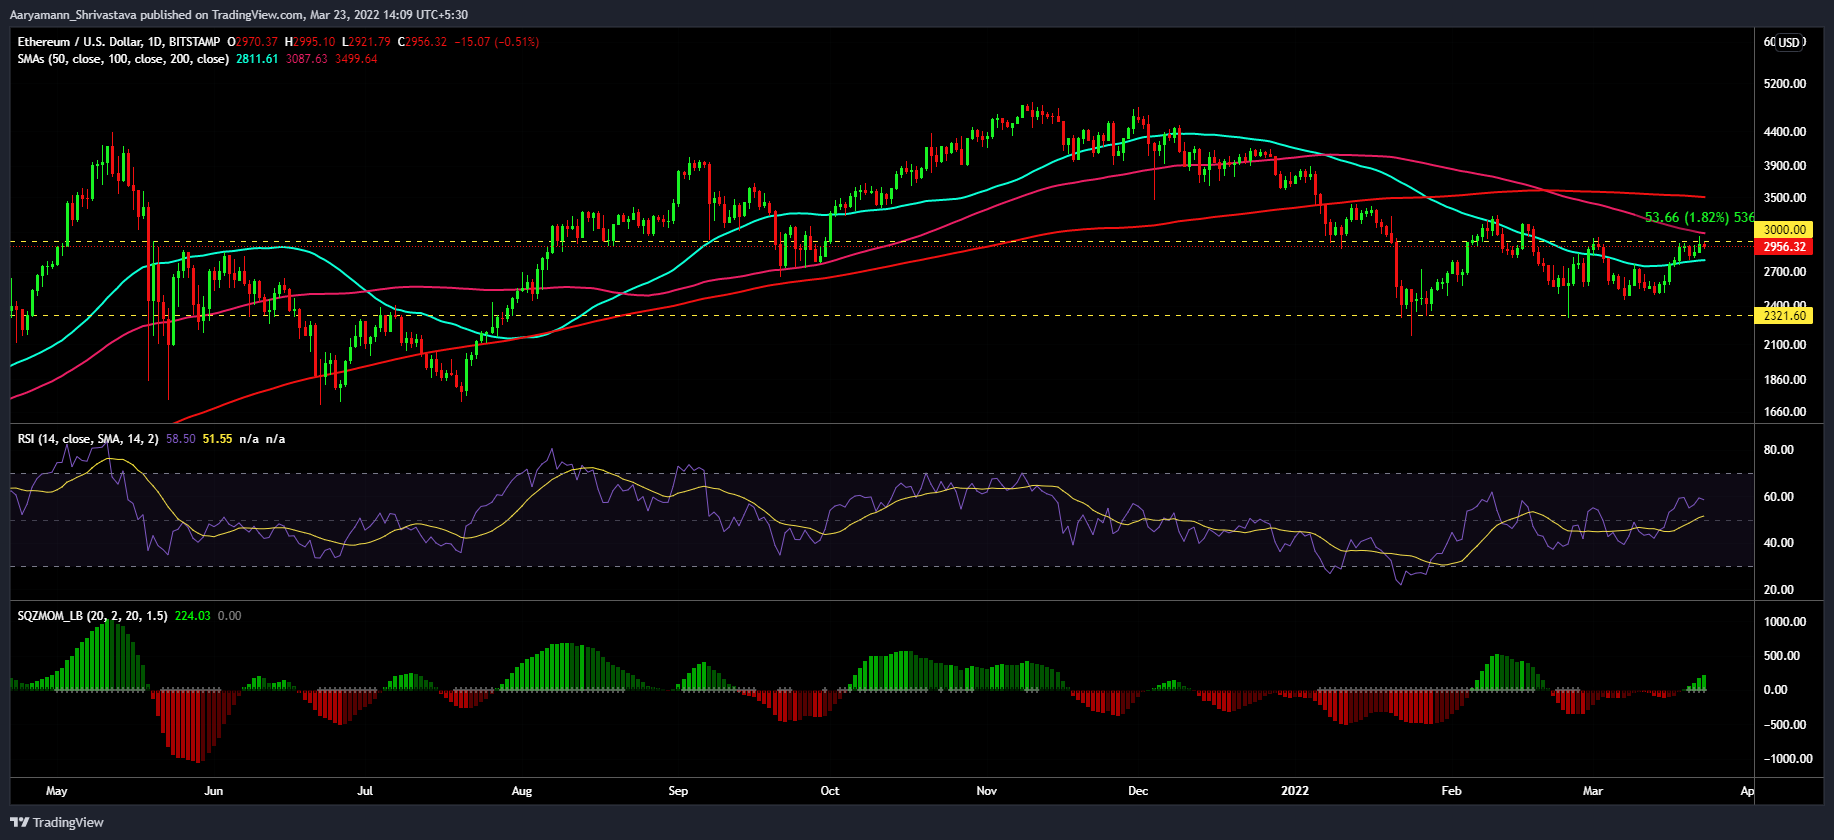Viewport: 1834px width, 840px height.
Task: Select the RSI indicator legend label
Action: coord(87,439)
